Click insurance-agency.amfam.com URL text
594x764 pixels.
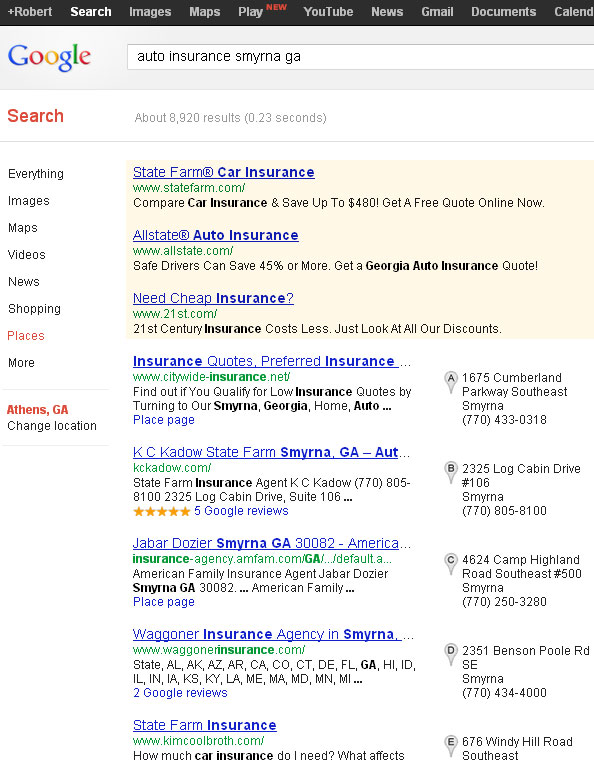pos(262,559)
